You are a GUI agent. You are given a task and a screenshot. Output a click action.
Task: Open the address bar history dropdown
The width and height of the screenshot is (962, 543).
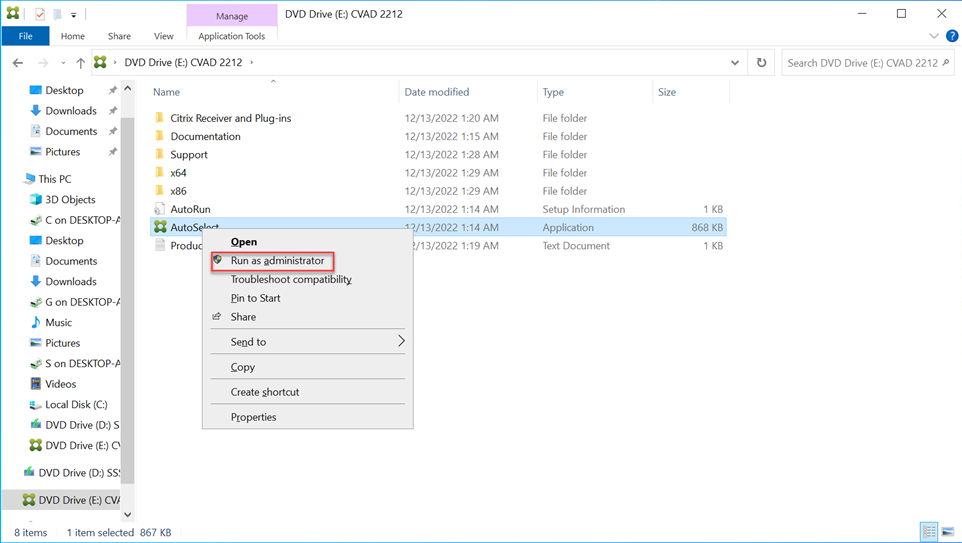735,63
